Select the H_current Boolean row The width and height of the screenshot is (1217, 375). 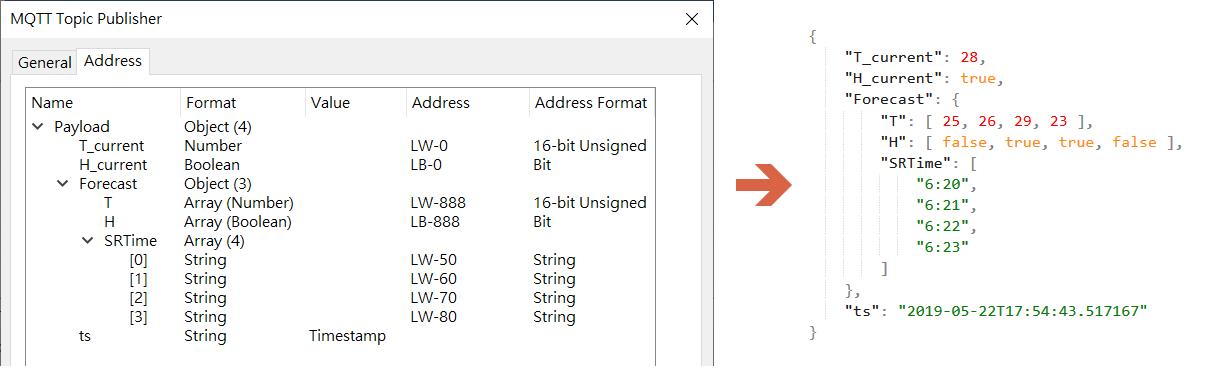pyautogui.click(x=340, y=165)
